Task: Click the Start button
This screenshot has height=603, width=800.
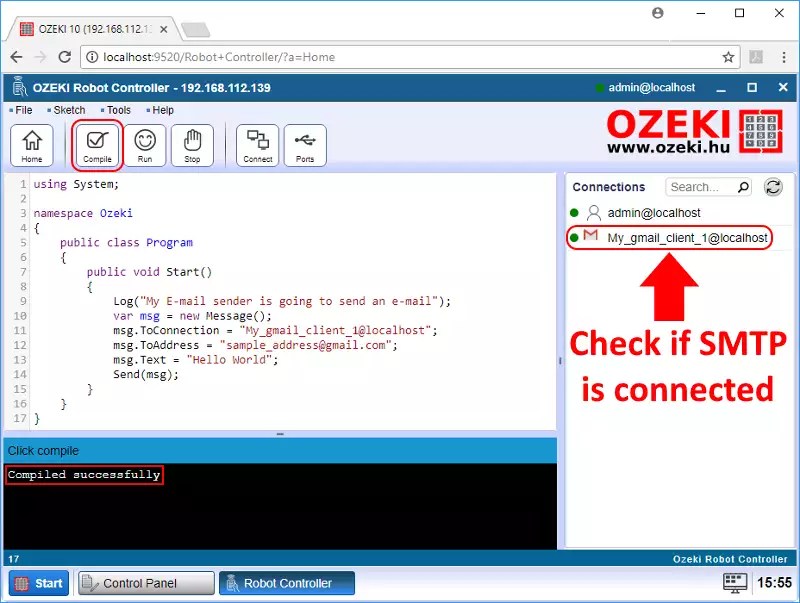Action: [x=39, y=583]
